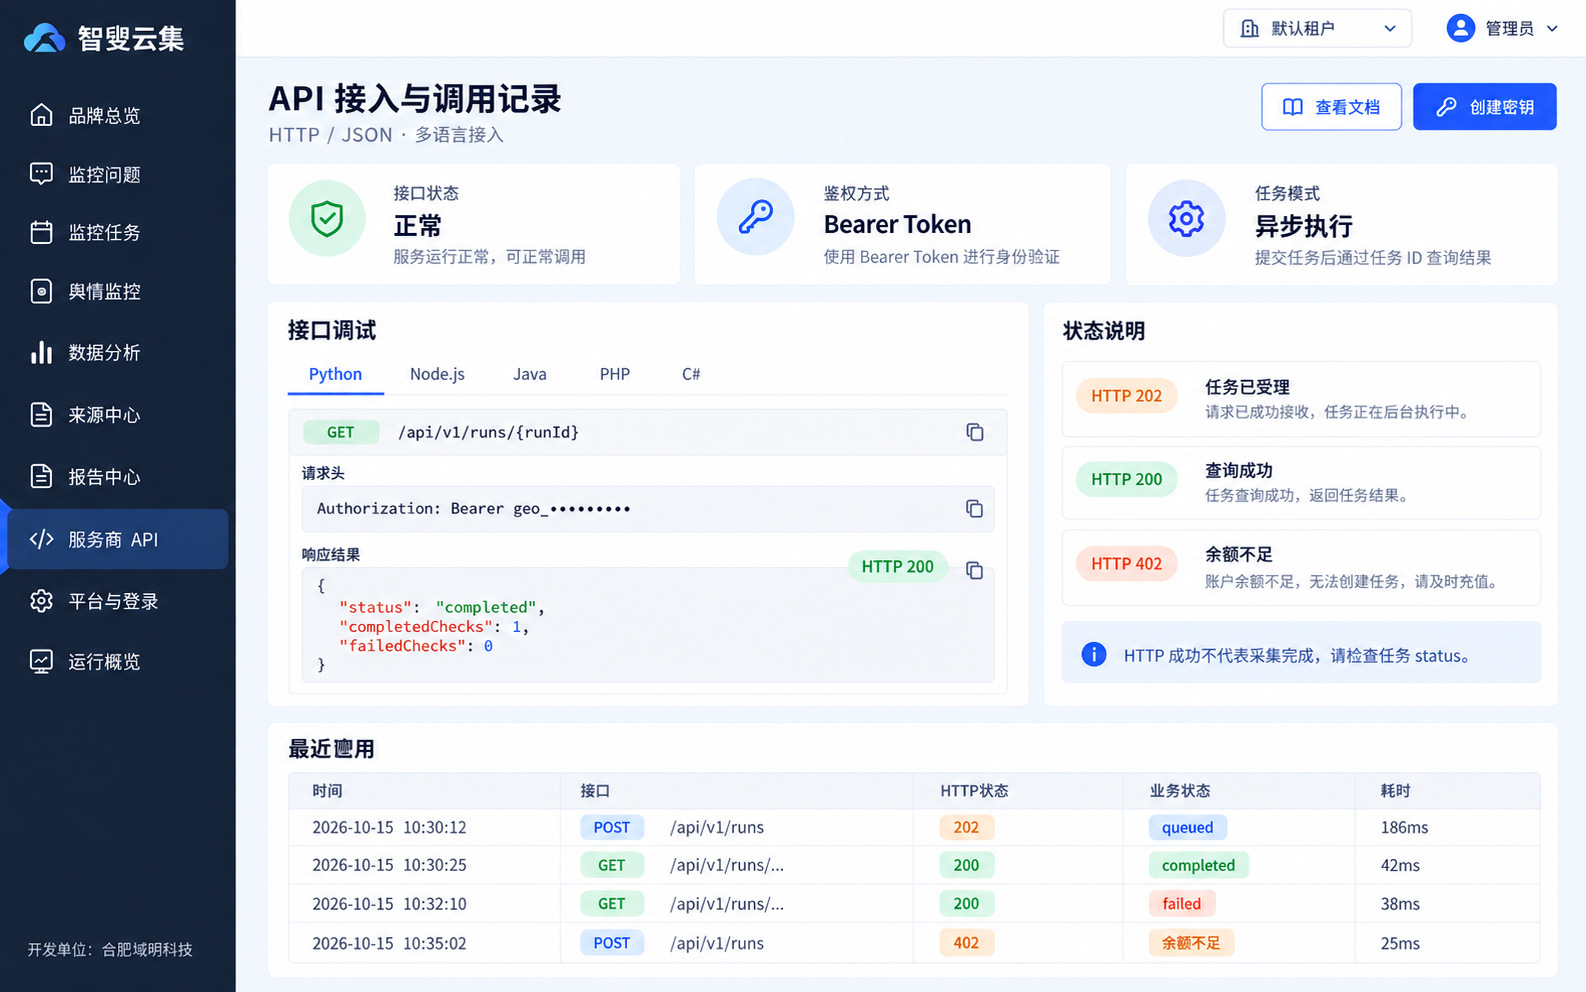Viewport: 1586px width, 992px height.
Task: Click the 186ms duration cell
Action: click(x=1404, y=827)
